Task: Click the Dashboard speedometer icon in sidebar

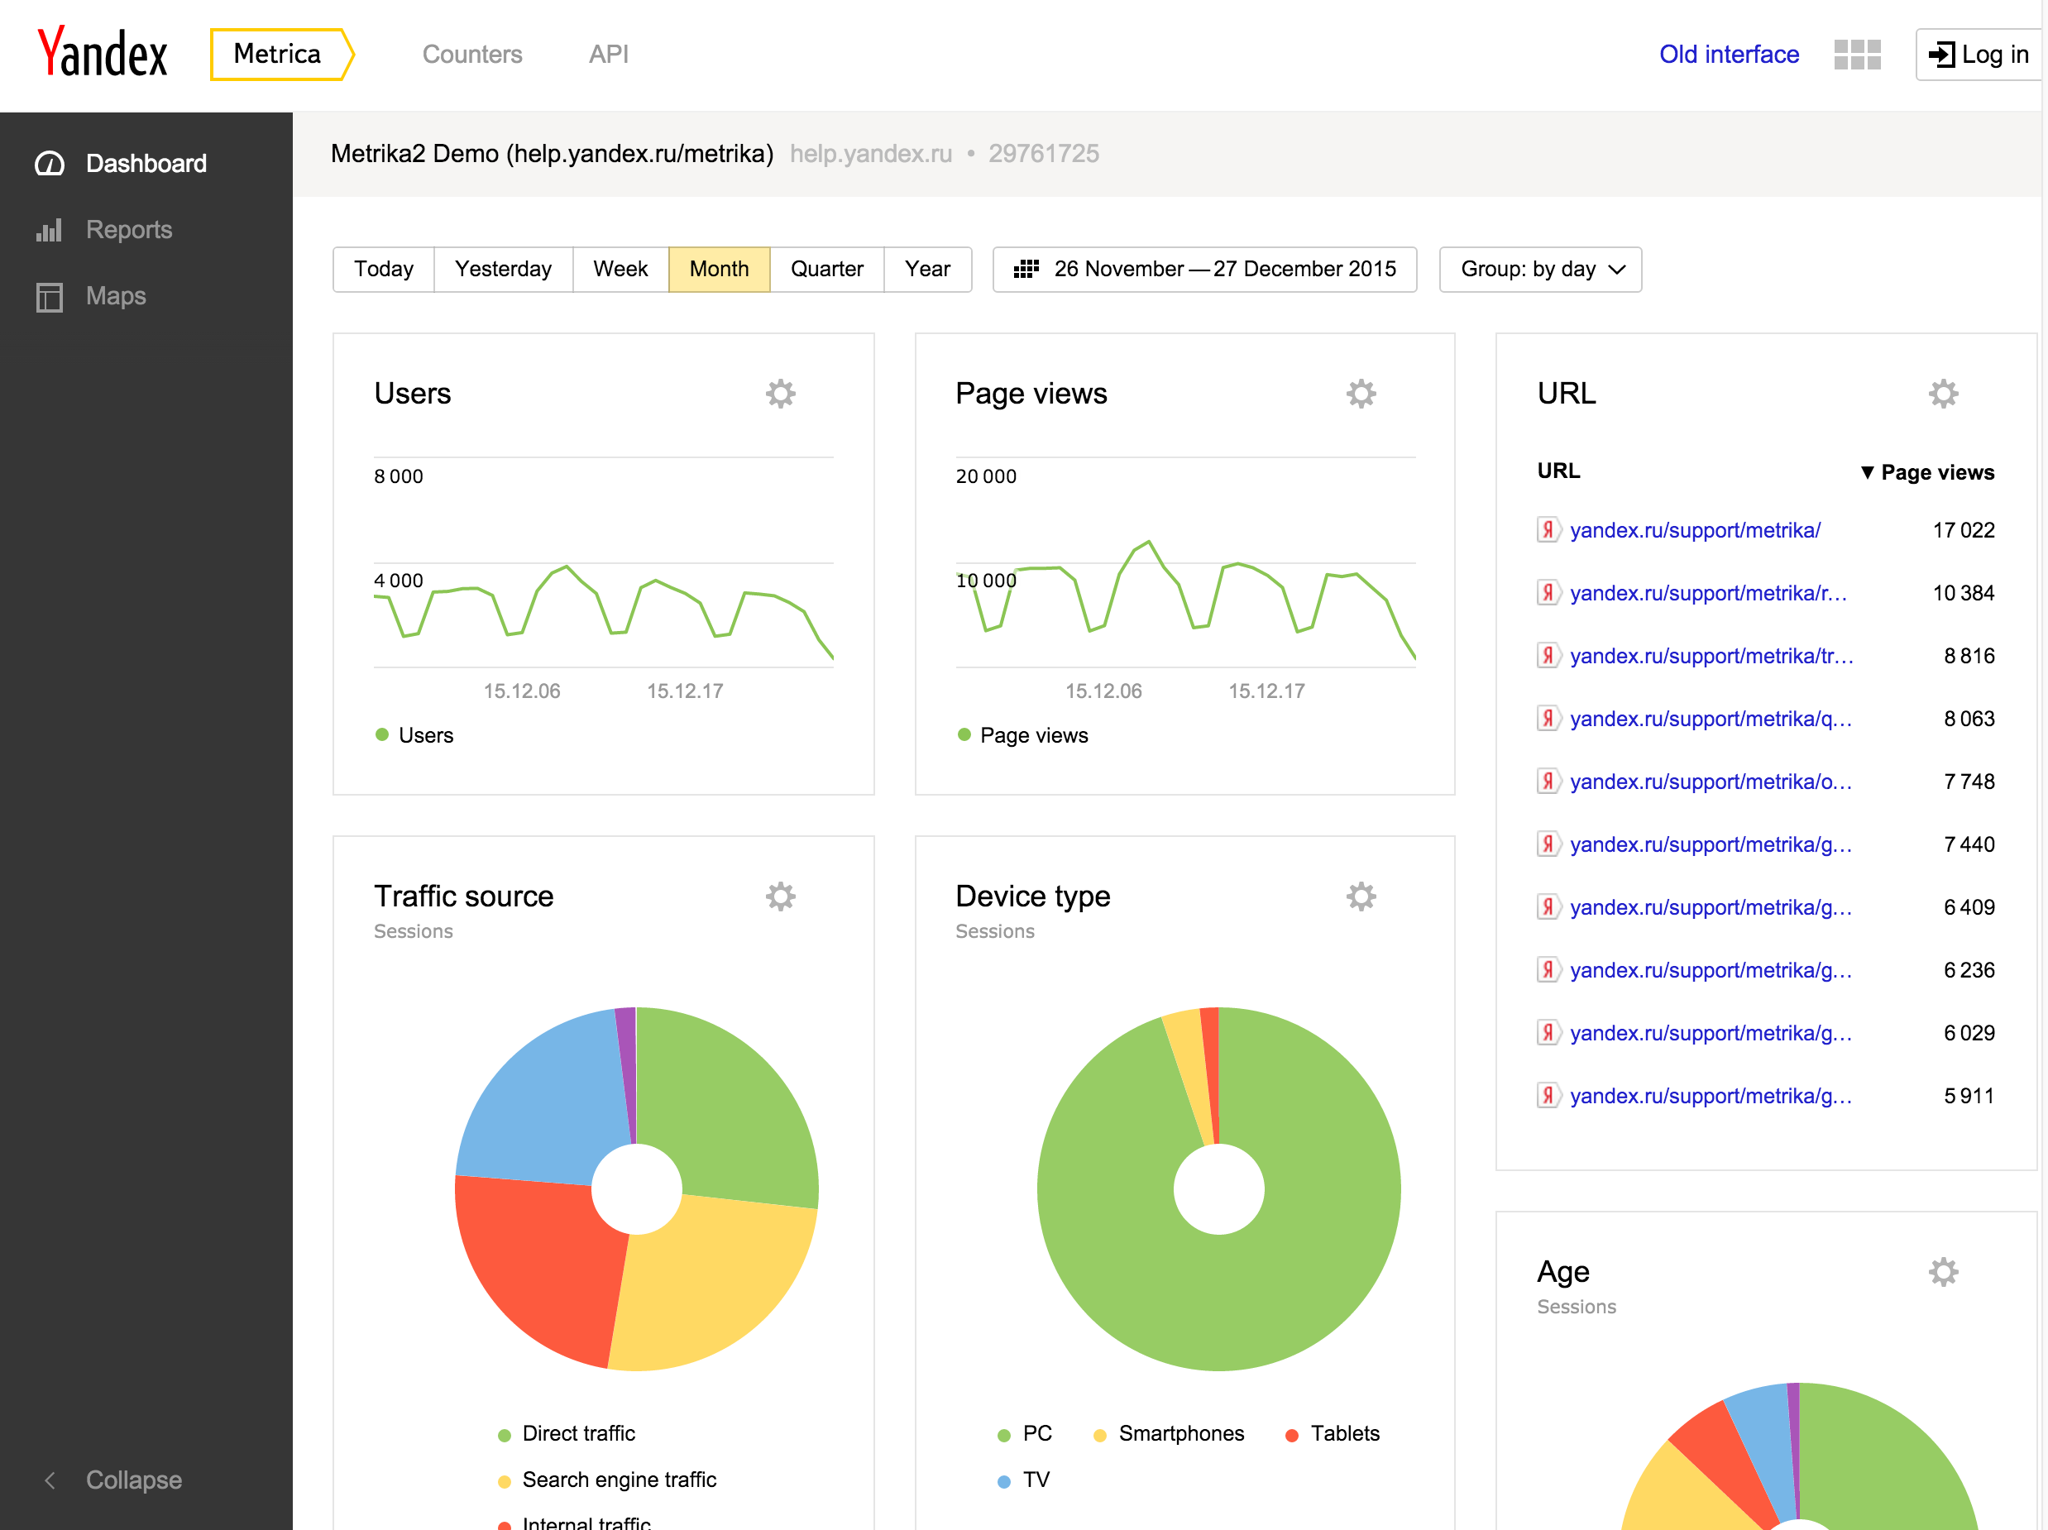Action: pos(50,164)
